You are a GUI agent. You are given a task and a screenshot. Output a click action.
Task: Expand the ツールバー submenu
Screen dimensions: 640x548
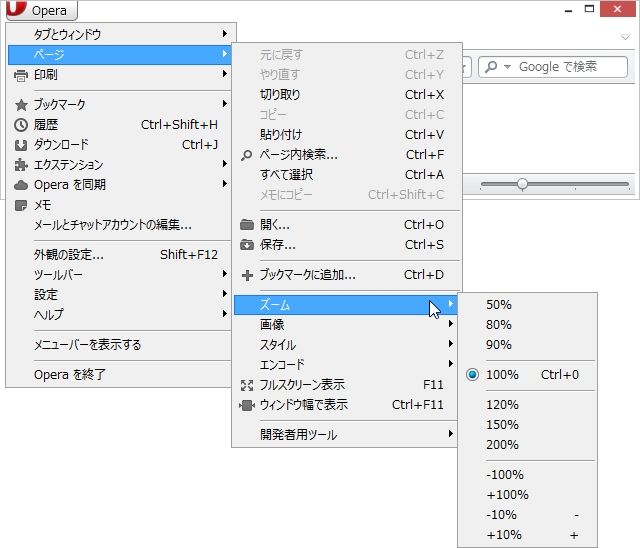tap(120, 274)
